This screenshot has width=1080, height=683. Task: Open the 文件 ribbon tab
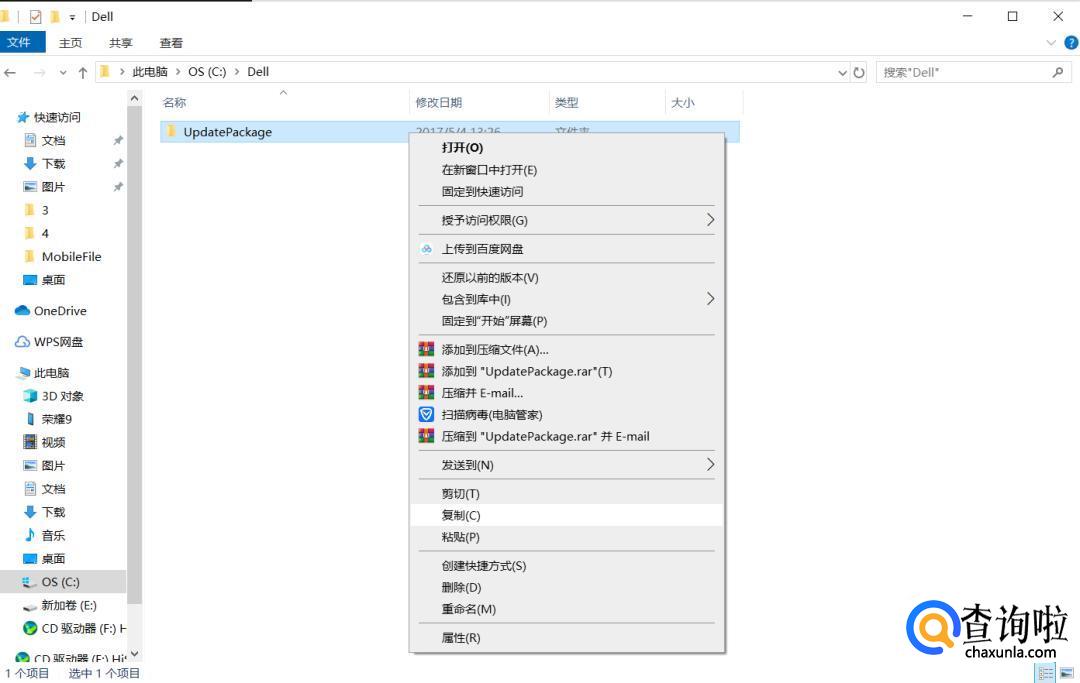[x=20, y=43]
